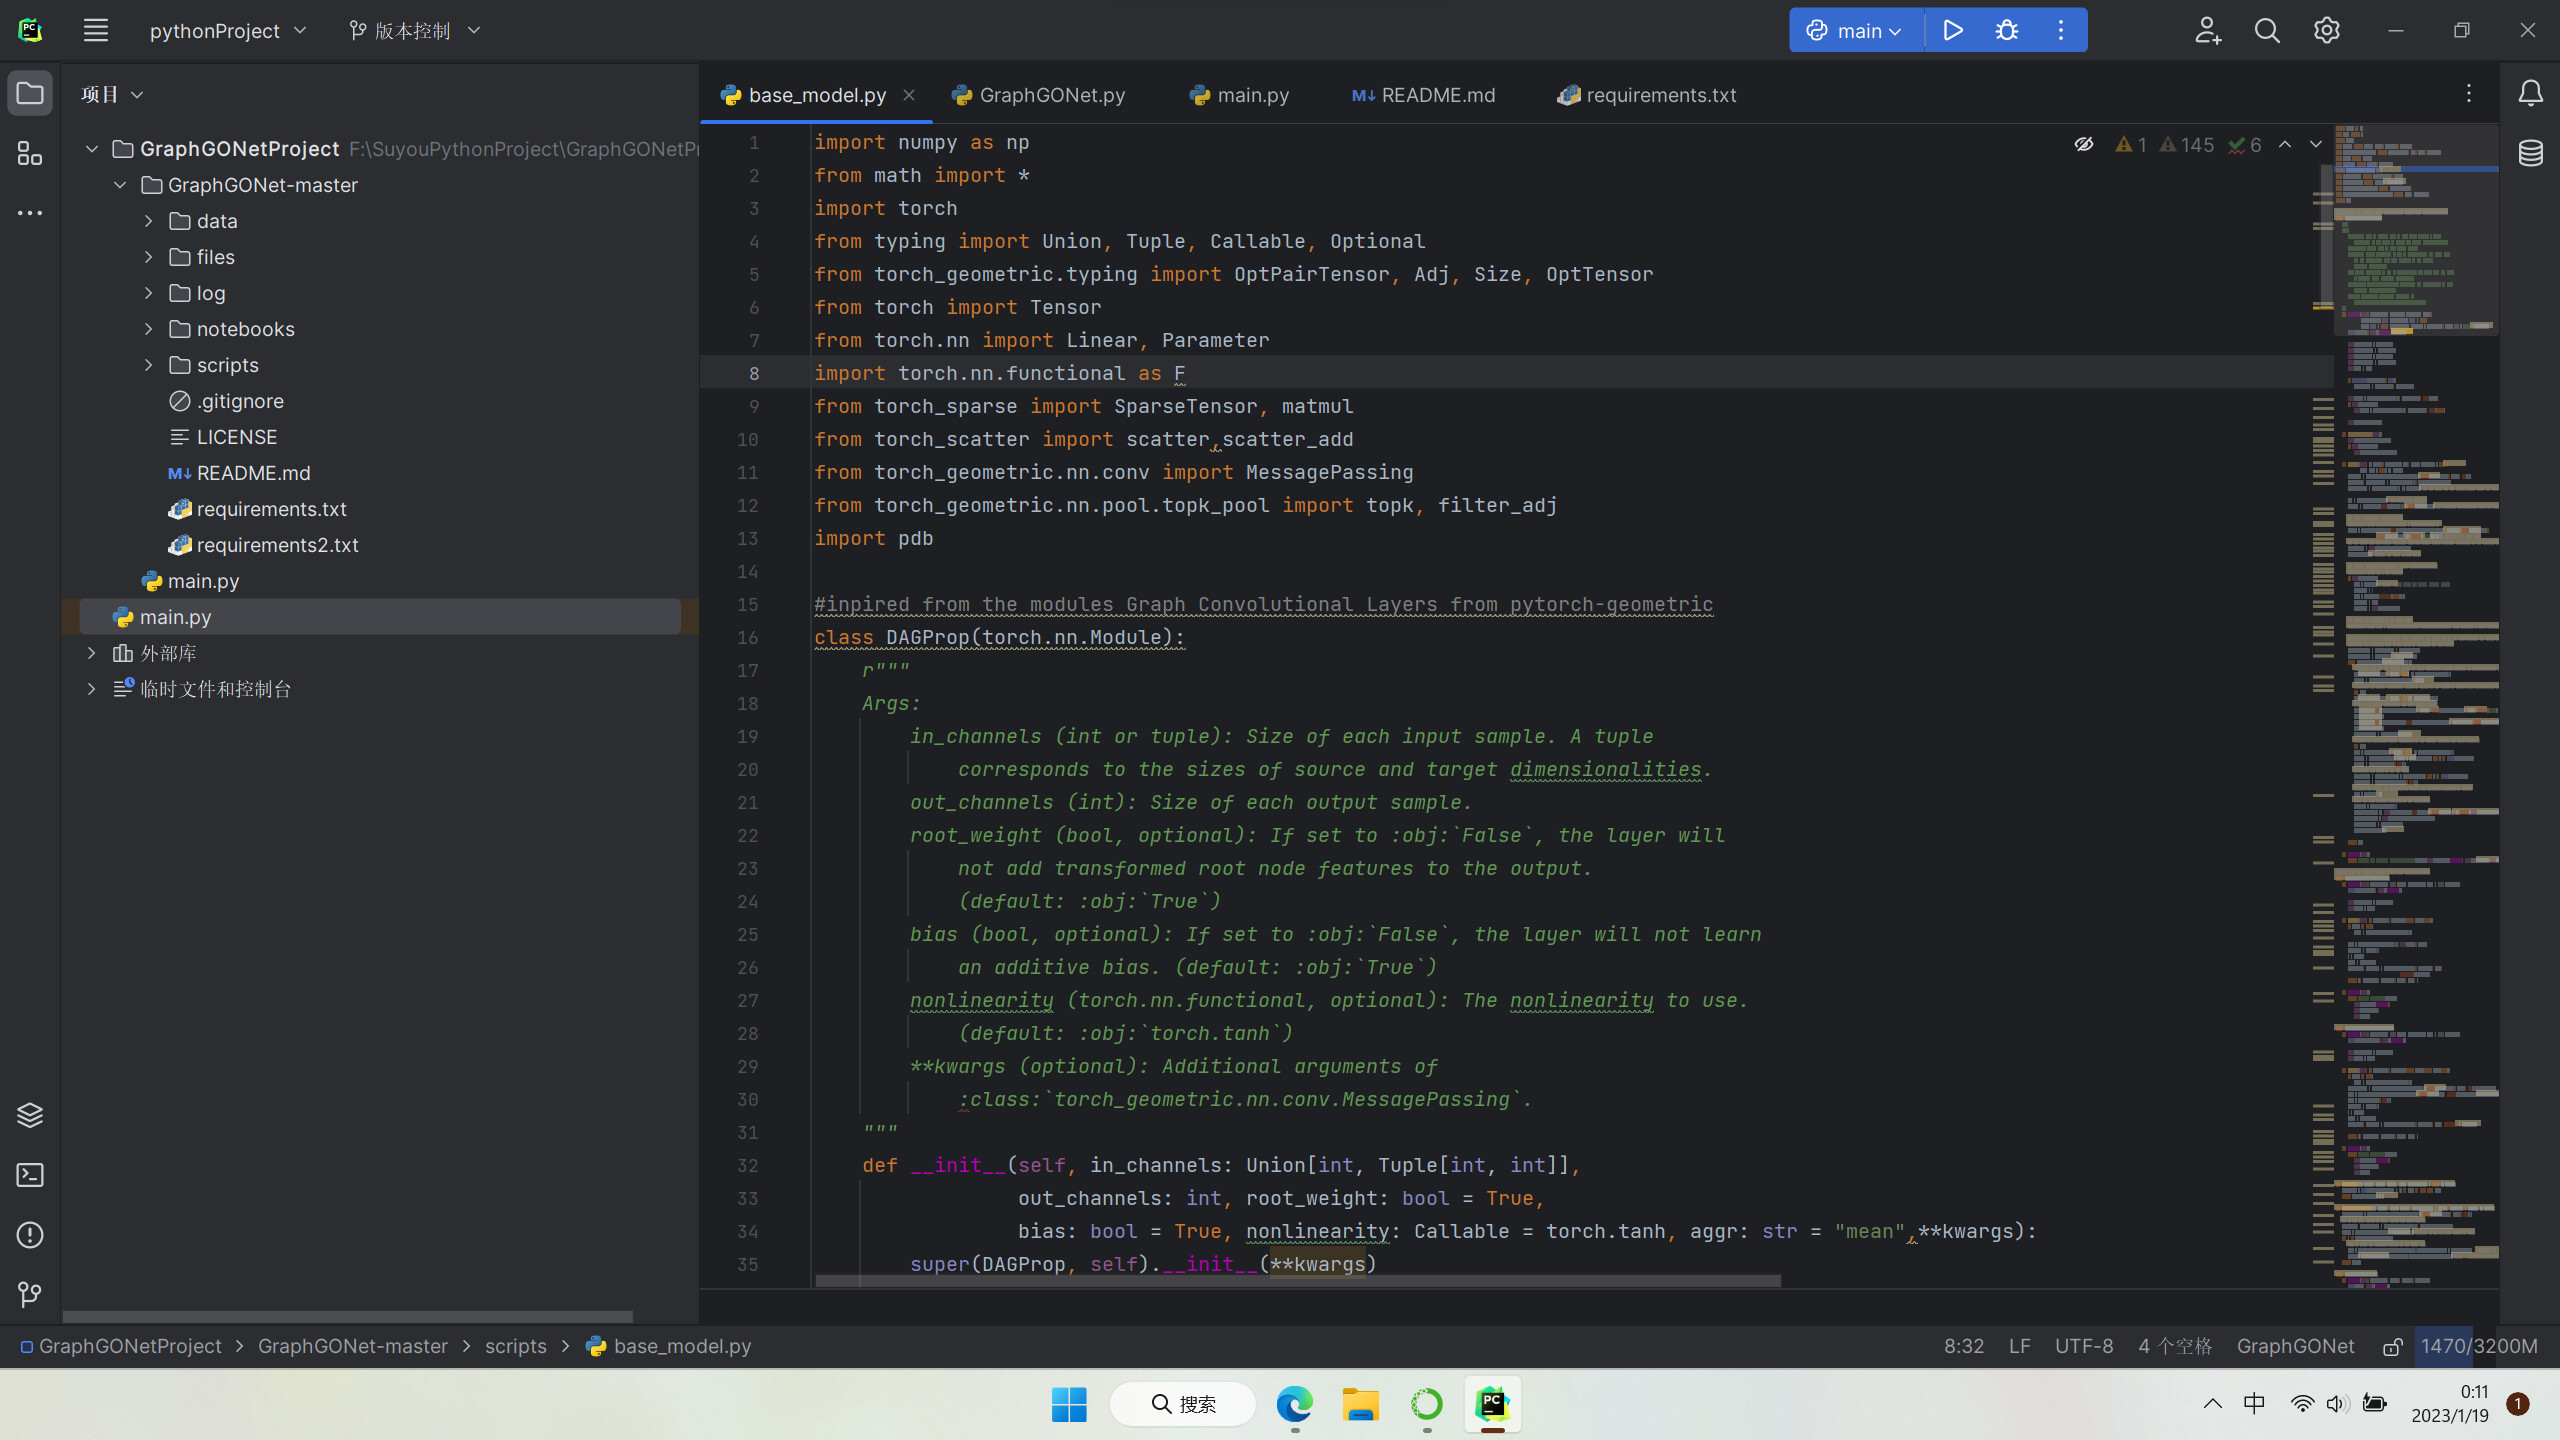Viewport: 2560px width, 1440px height.
Task: Expand the scripts folder
Action: 148,364
